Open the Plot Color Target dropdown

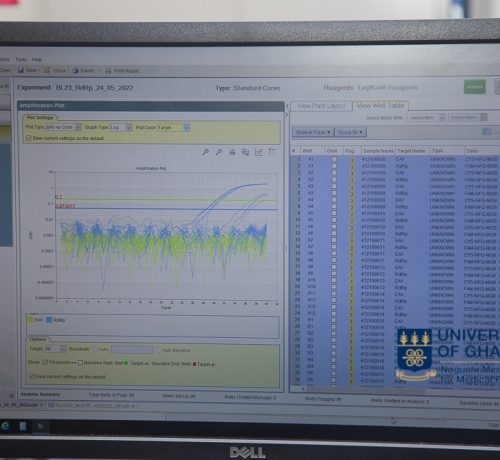coord(173,128)
